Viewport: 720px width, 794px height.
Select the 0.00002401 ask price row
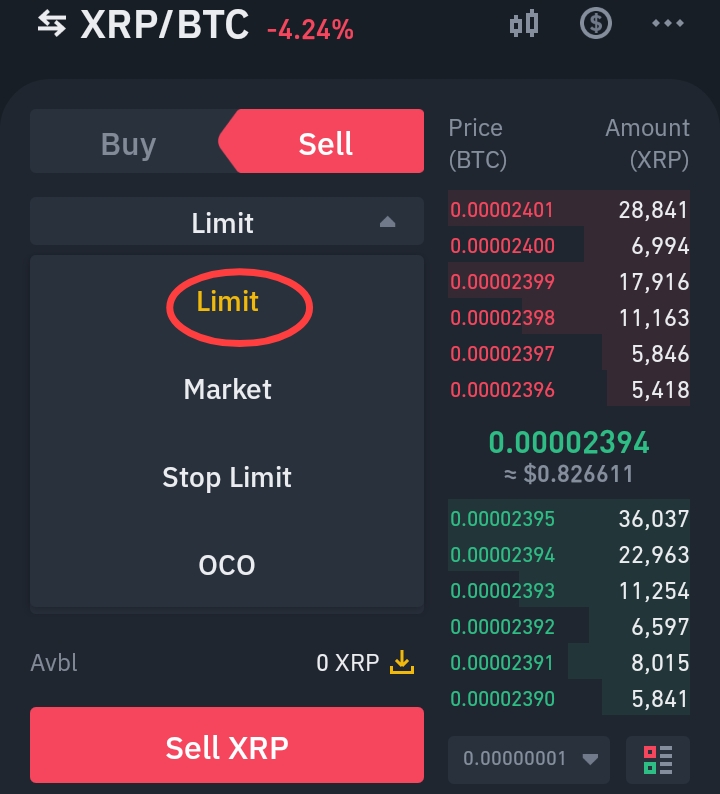pyautogui.click(x=568, y=210)
